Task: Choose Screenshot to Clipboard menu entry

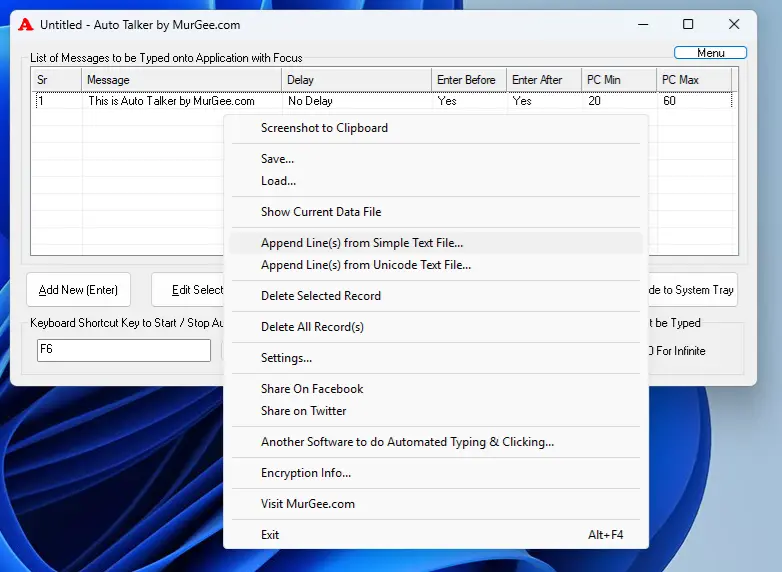Action: pyautogui.click(x=436, y=128)
